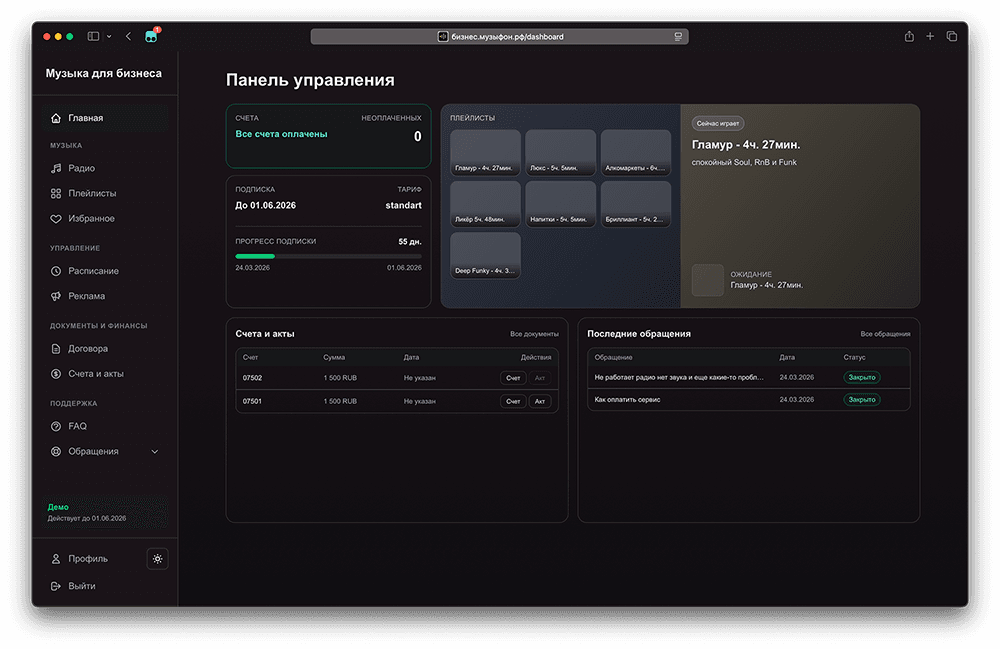Open the Все обращения link

(x=885, y=334)
